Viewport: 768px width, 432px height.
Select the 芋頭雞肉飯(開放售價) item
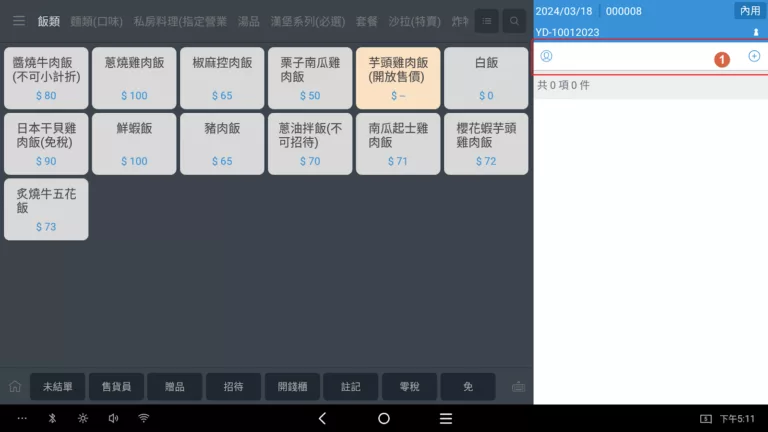pyautogui.click(x=397, y=78)
